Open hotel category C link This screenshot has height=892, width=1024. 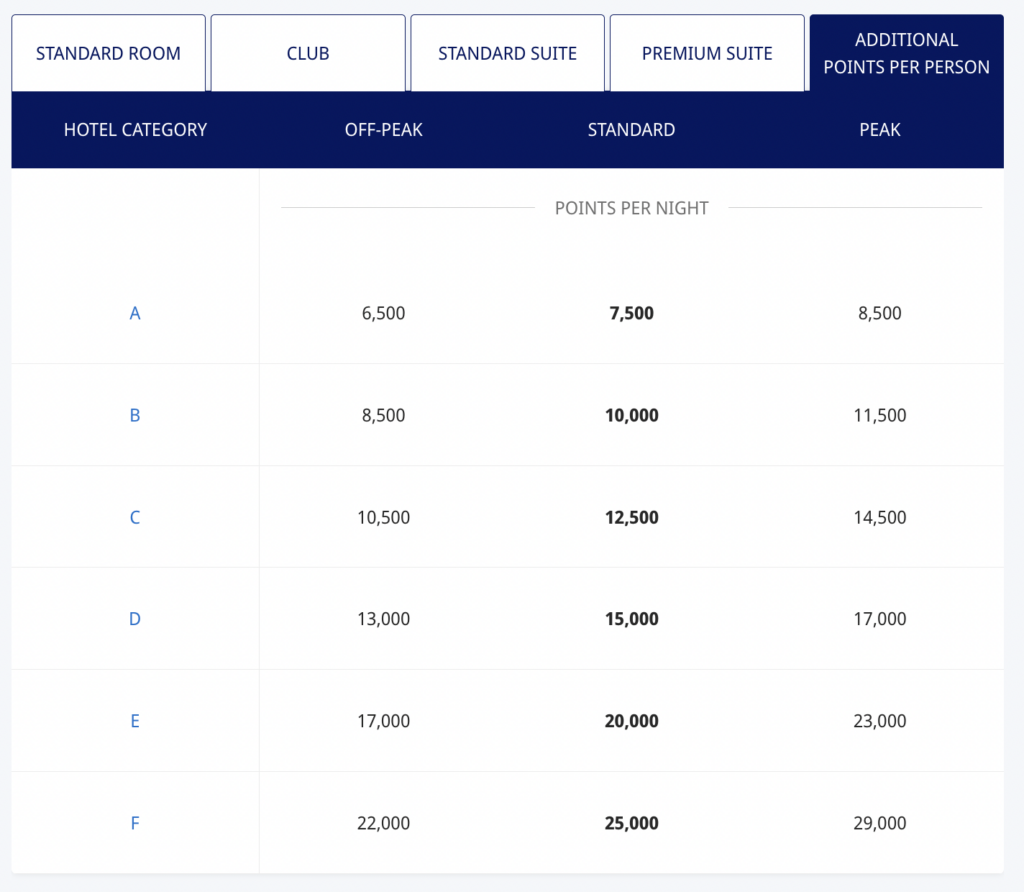[x=135, y=517]
